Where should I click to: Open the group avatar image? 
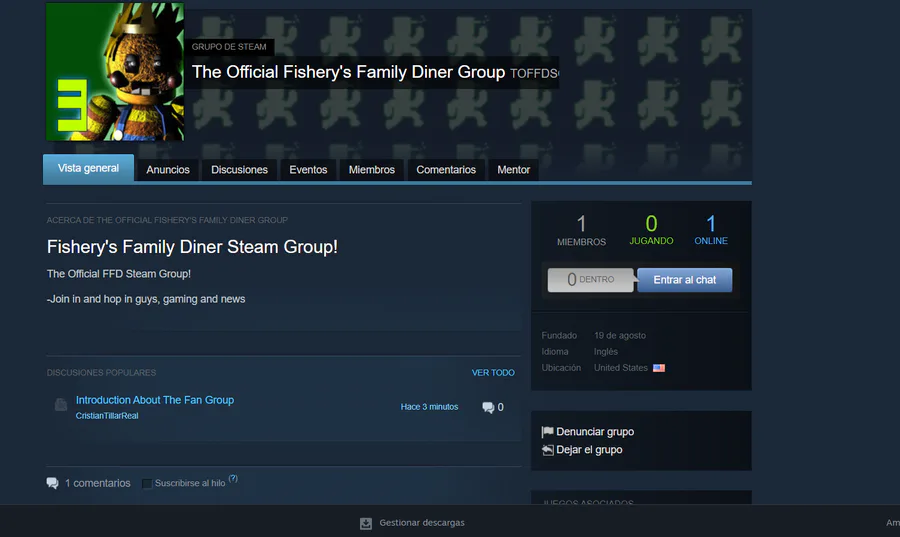(115, 72)
